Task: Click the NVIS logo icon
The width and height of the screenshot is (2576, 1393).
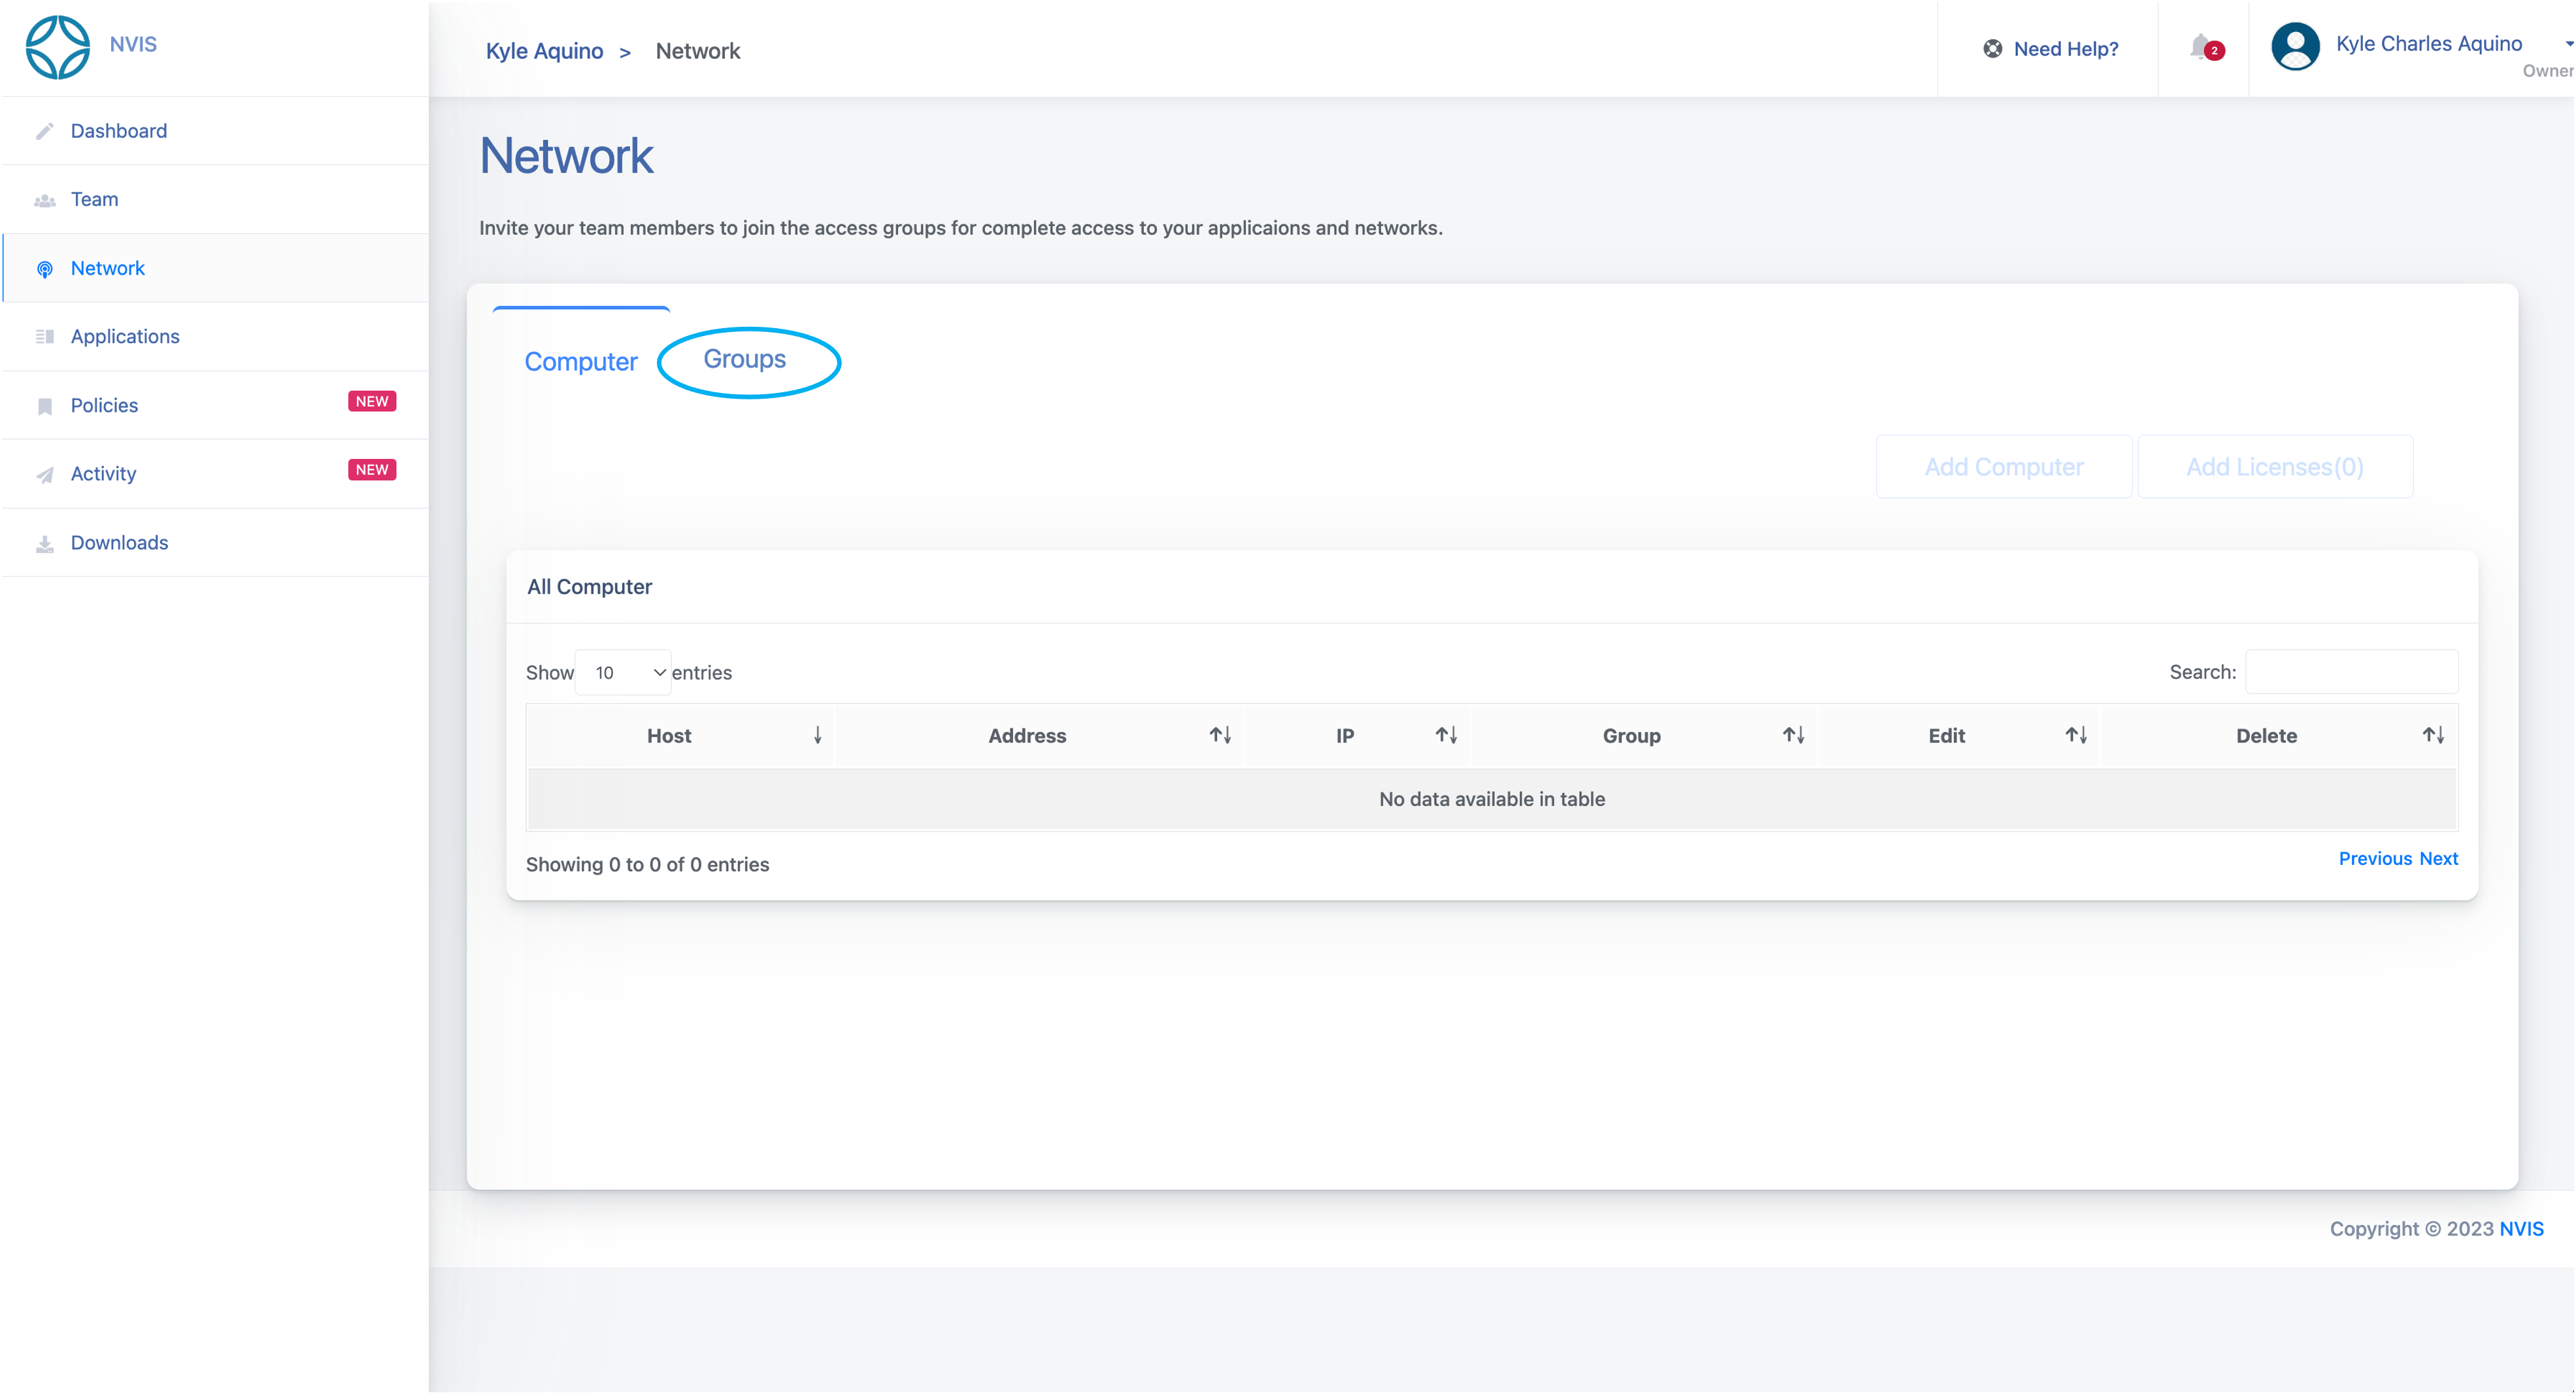Action: pos(57,47)
